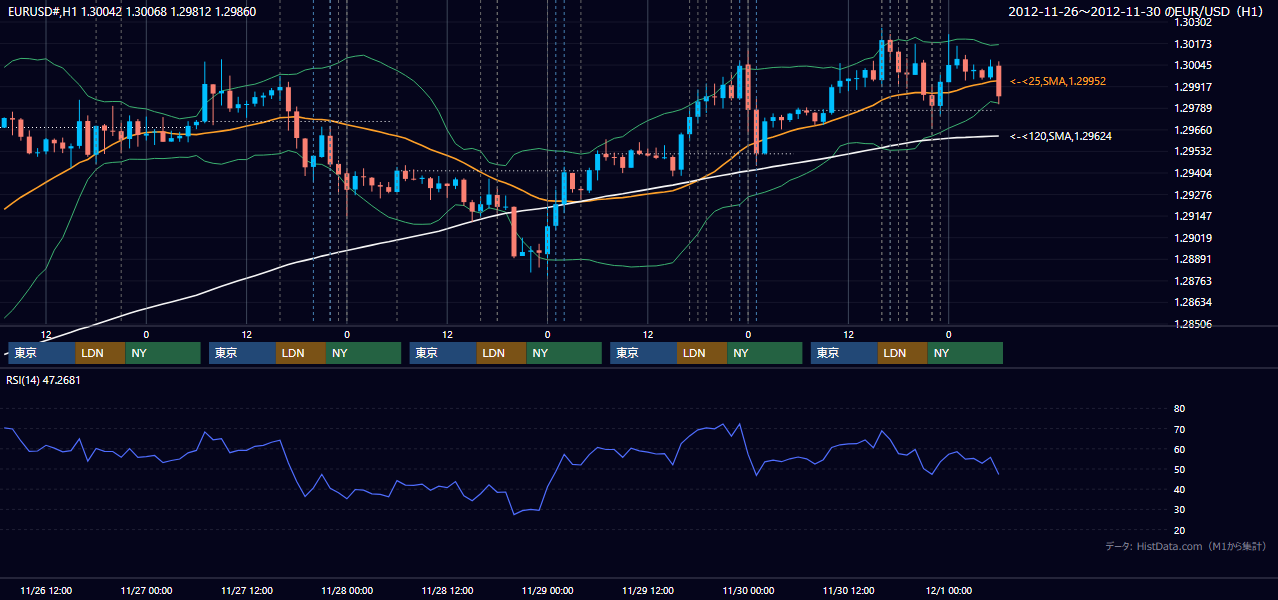Screen dimensions: 1278x600
Task: Click price axis value 1.29660
Action: coord(1193,130)
